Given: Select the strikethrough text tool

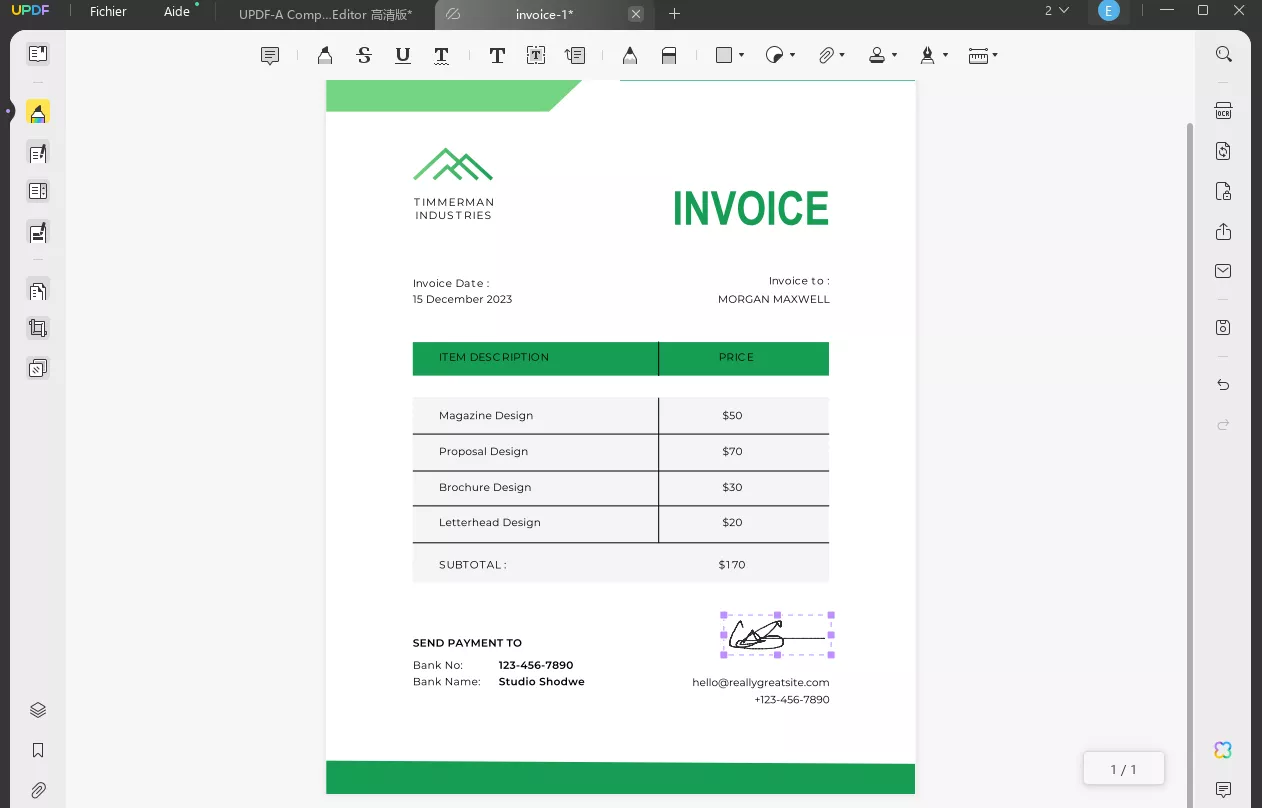Looking at the screenshot, I should pos(363,55).
